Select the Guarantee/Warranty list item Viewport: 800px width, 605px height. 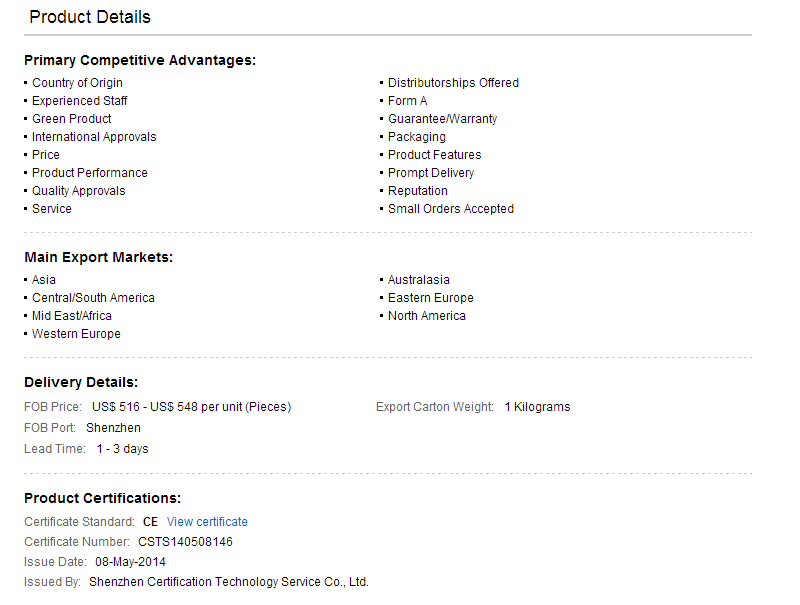click(442, 119)
